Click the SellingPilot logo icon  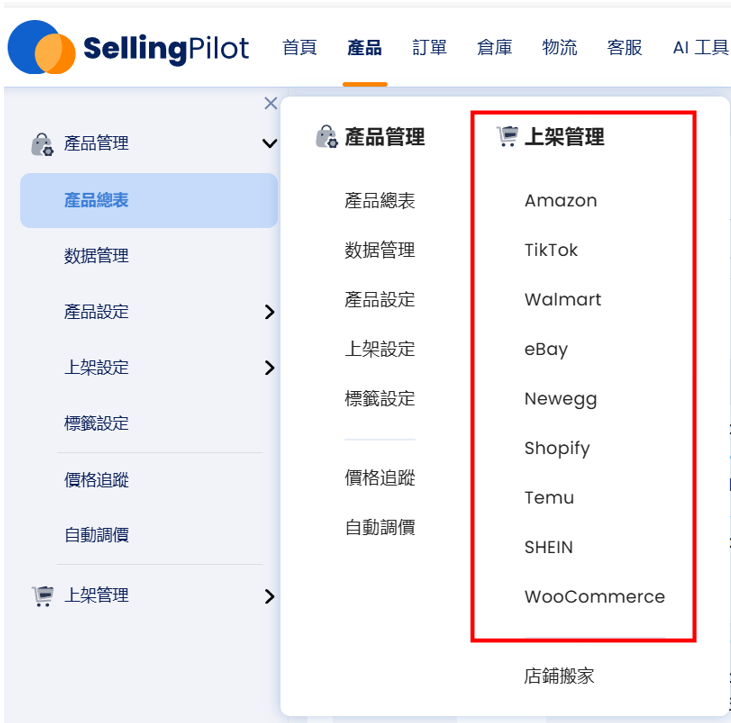click(41, 48)
